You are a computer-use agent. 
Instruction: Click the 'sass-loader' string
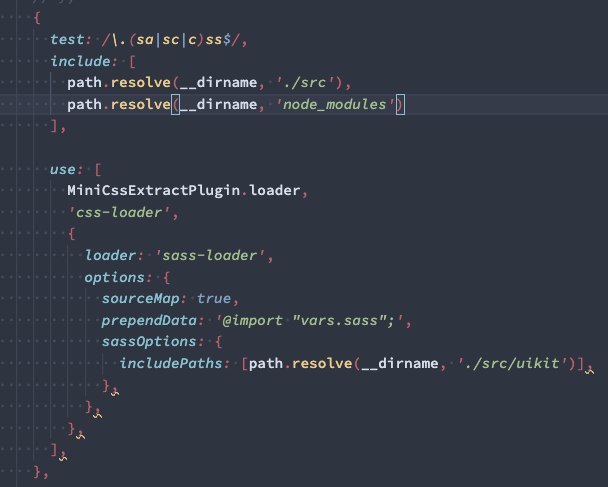click(210, 256)
